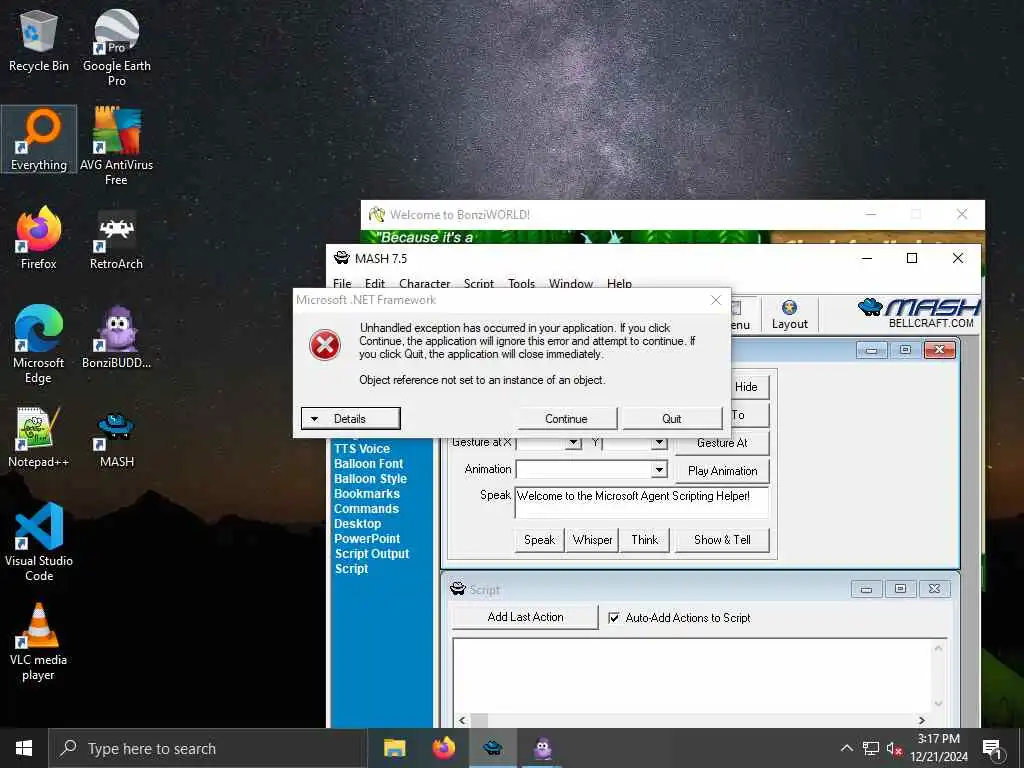
Task: Open the Character menu in MASH
Action: 424,283
